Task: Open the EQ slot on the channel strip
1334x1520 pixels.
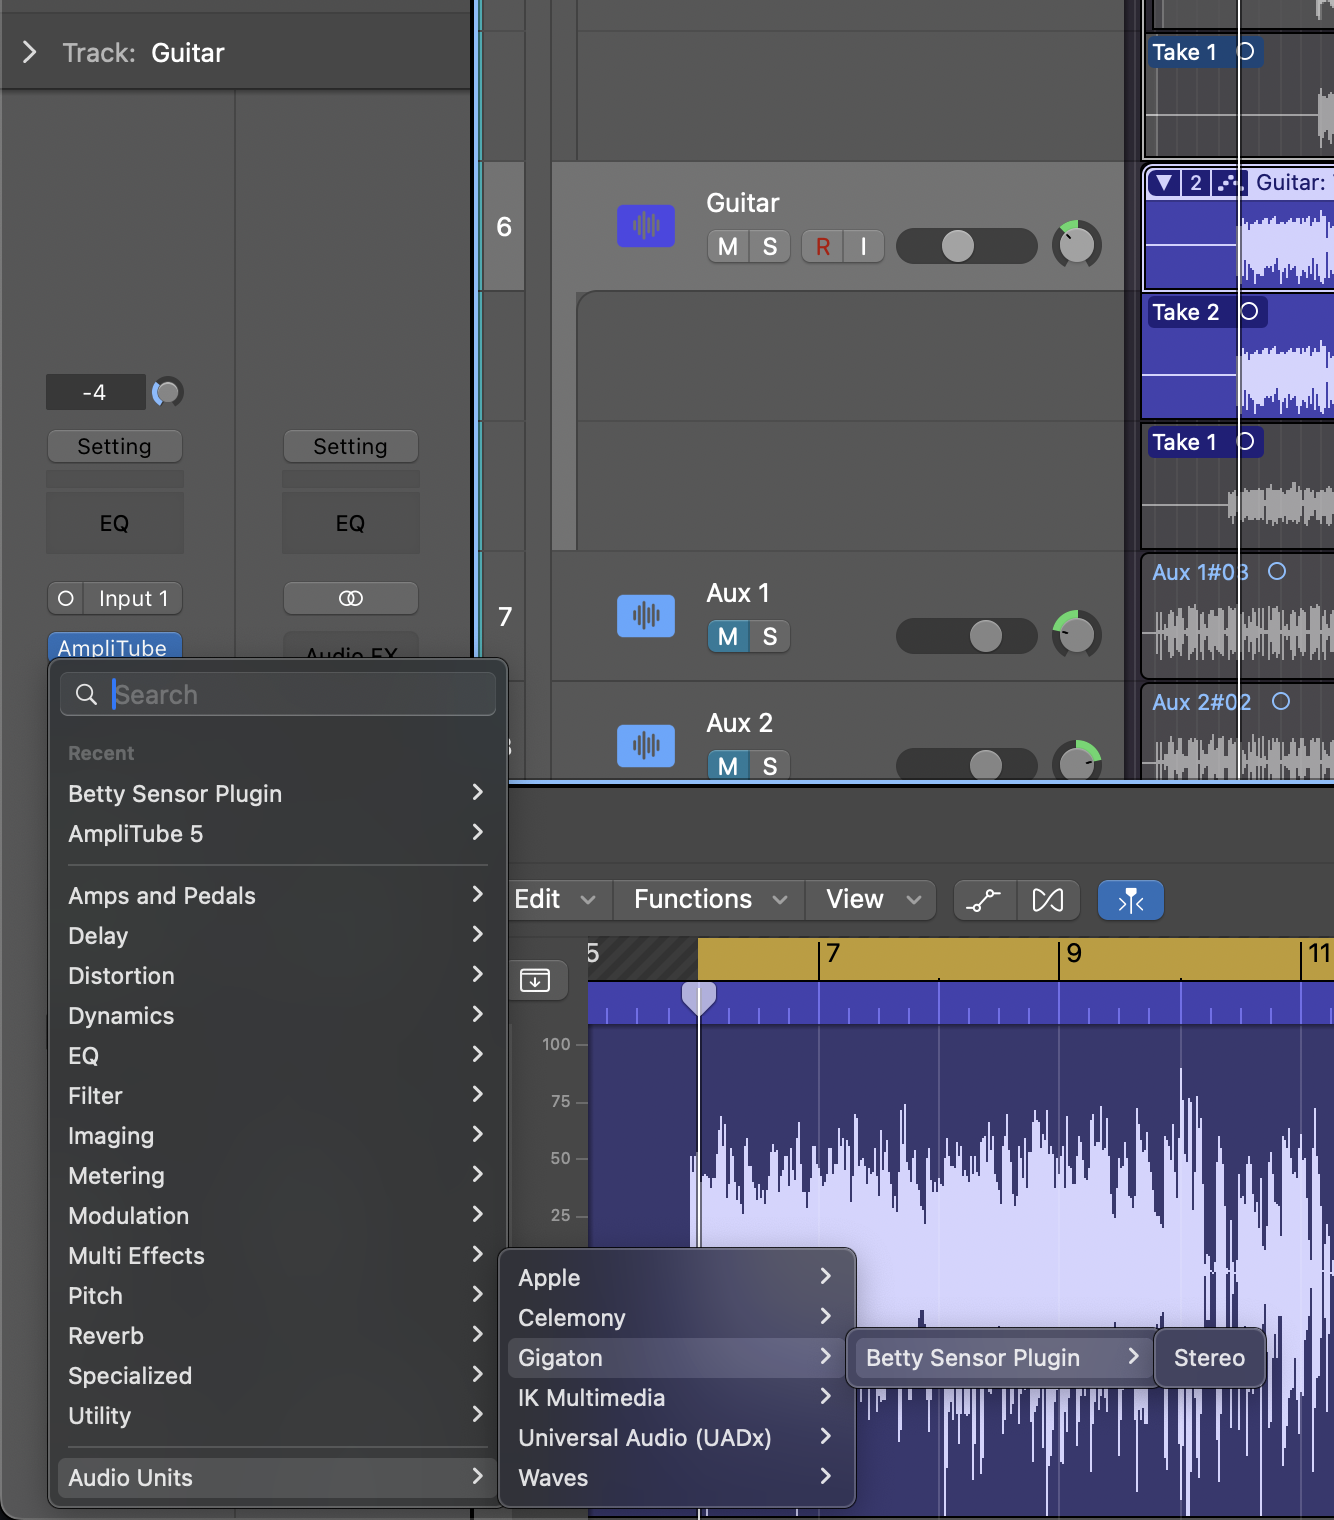Action: click(x=114, y=522)
